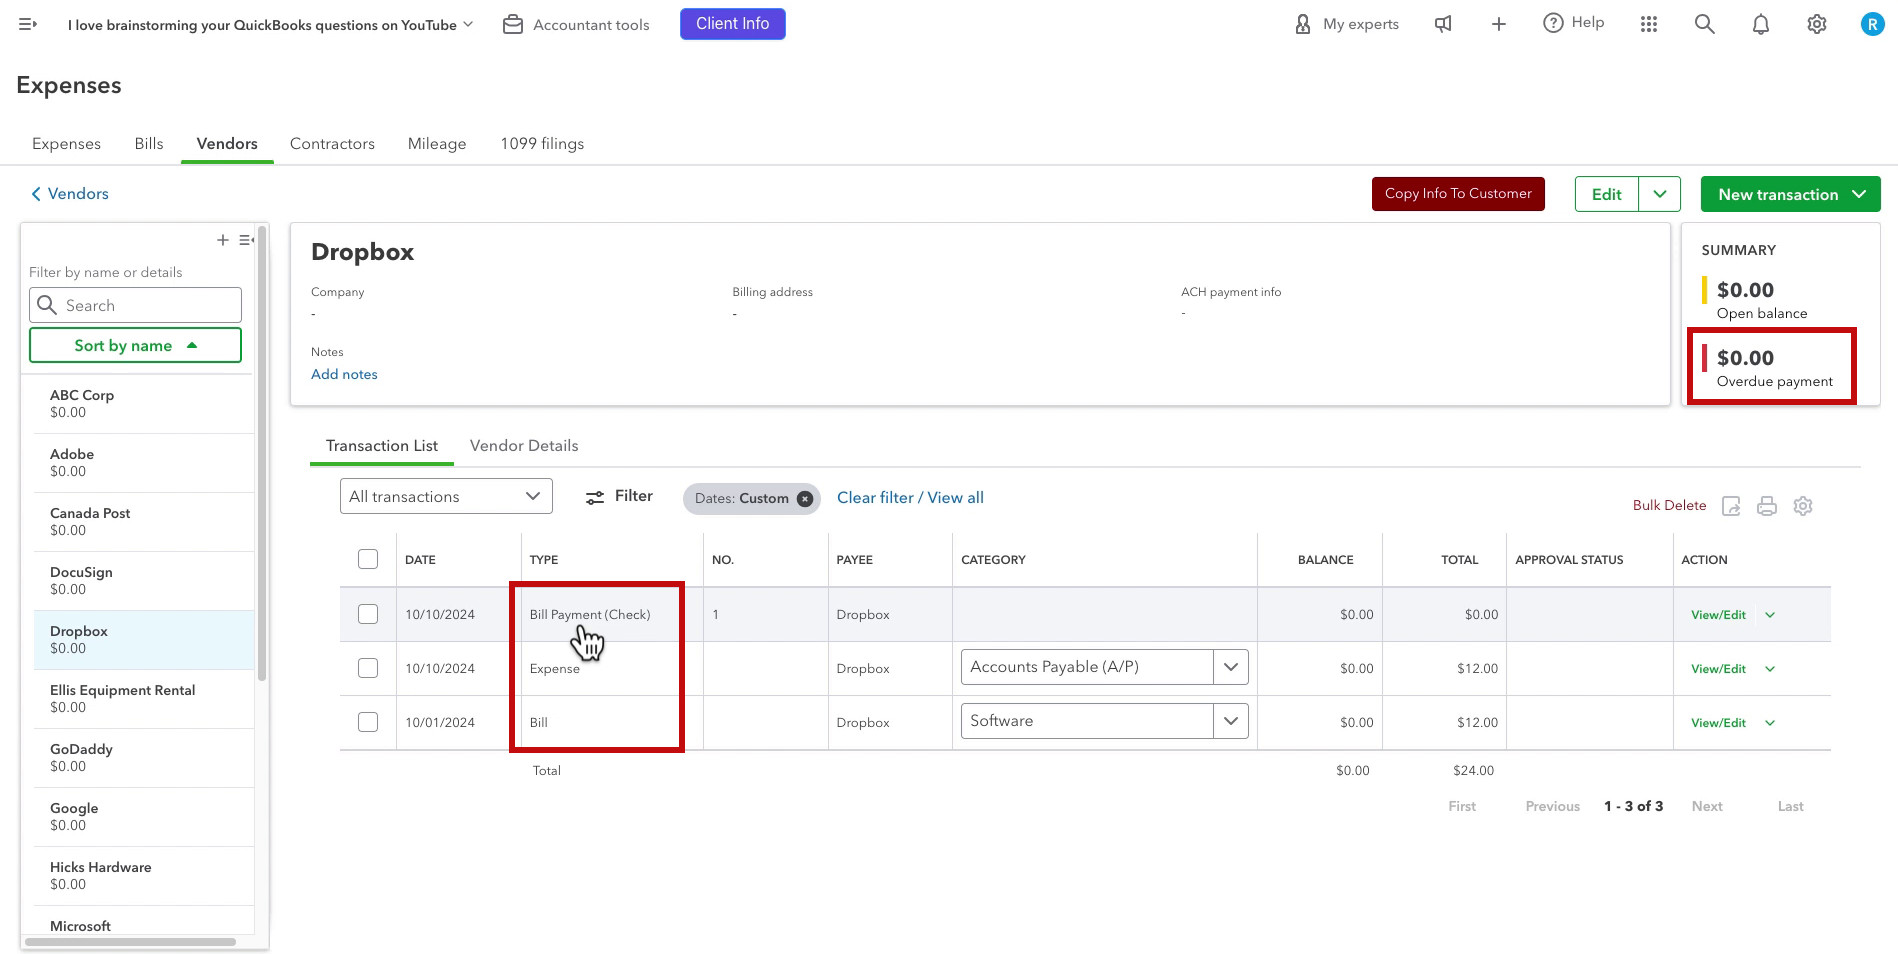1898x954 pixels.
Task: Expand the Edit button dropdown arrow
Action: tap(1660, 194)
